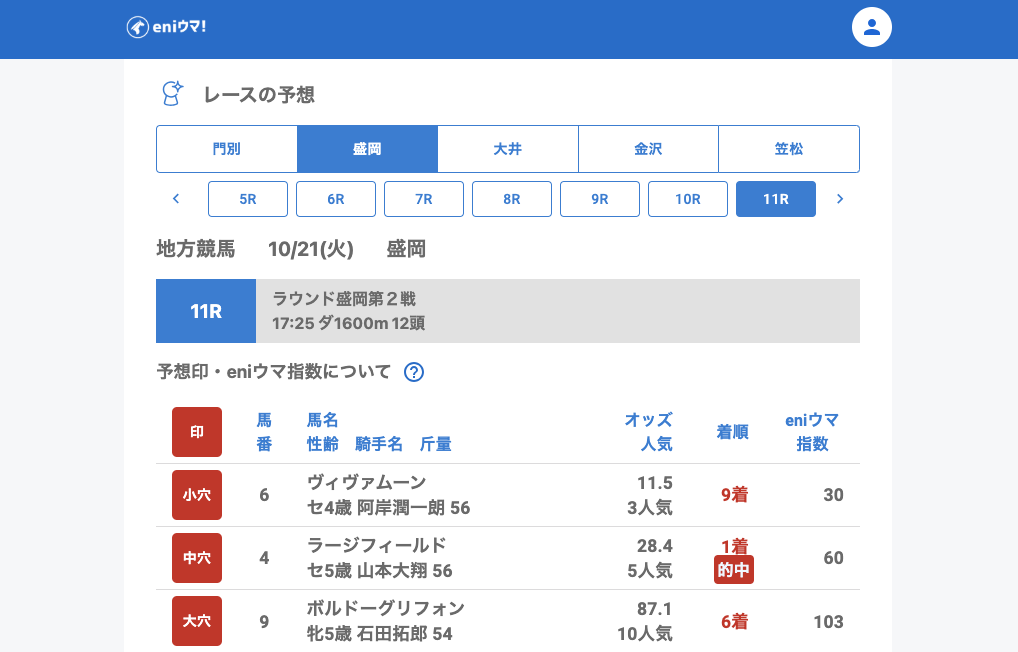Viewport: 1018px width, 652px height.
Task: Choose race 7R
Action: 424,199
